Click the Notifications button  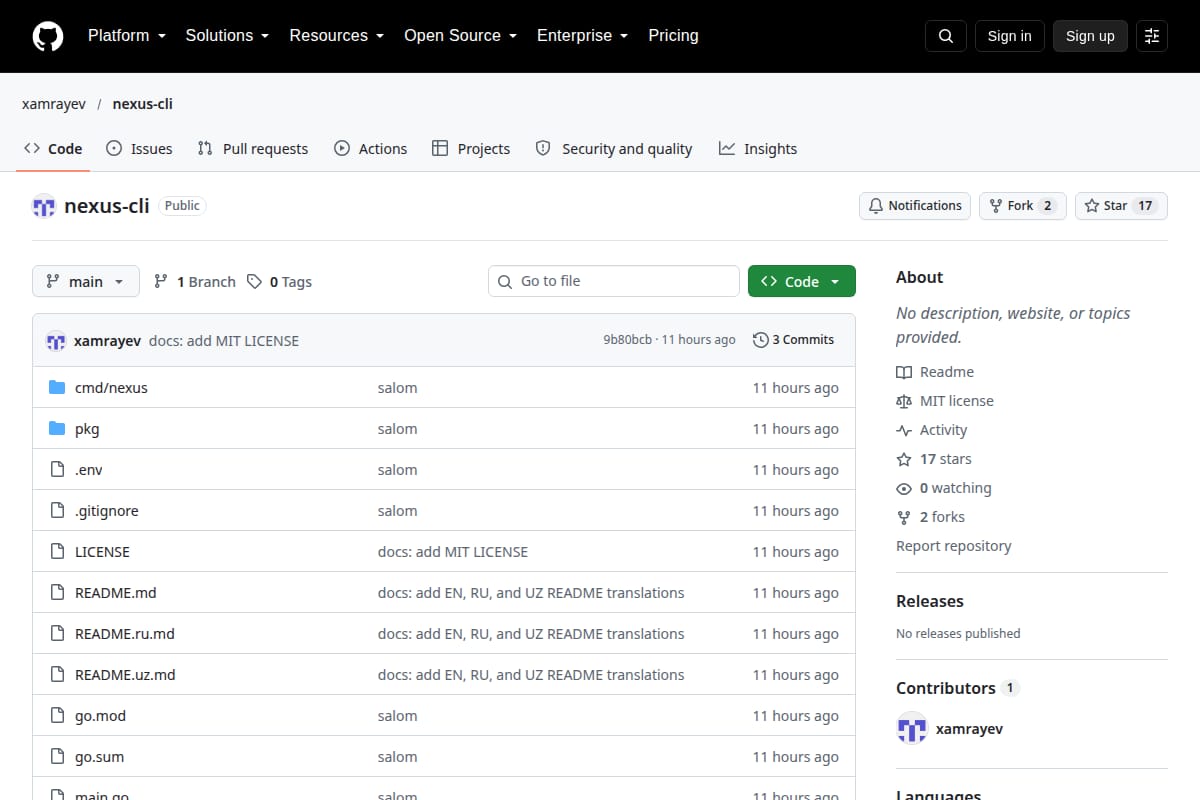click(915, 206)
